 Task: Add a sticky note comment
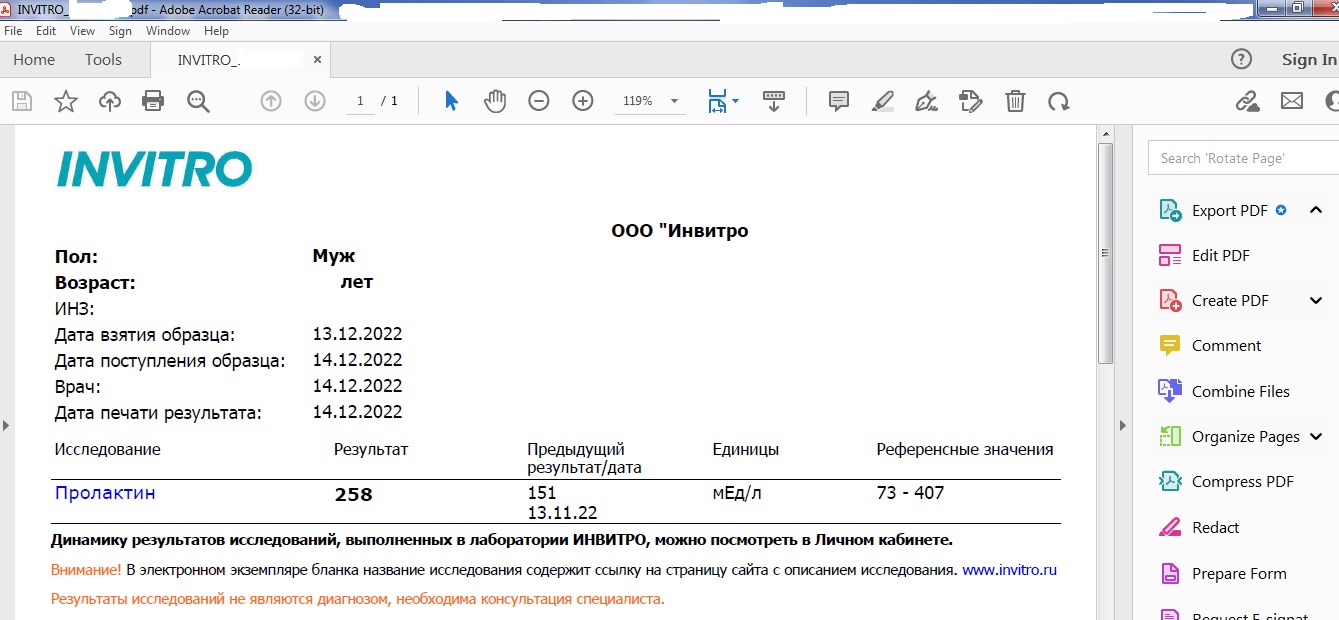tap(839, 101)
